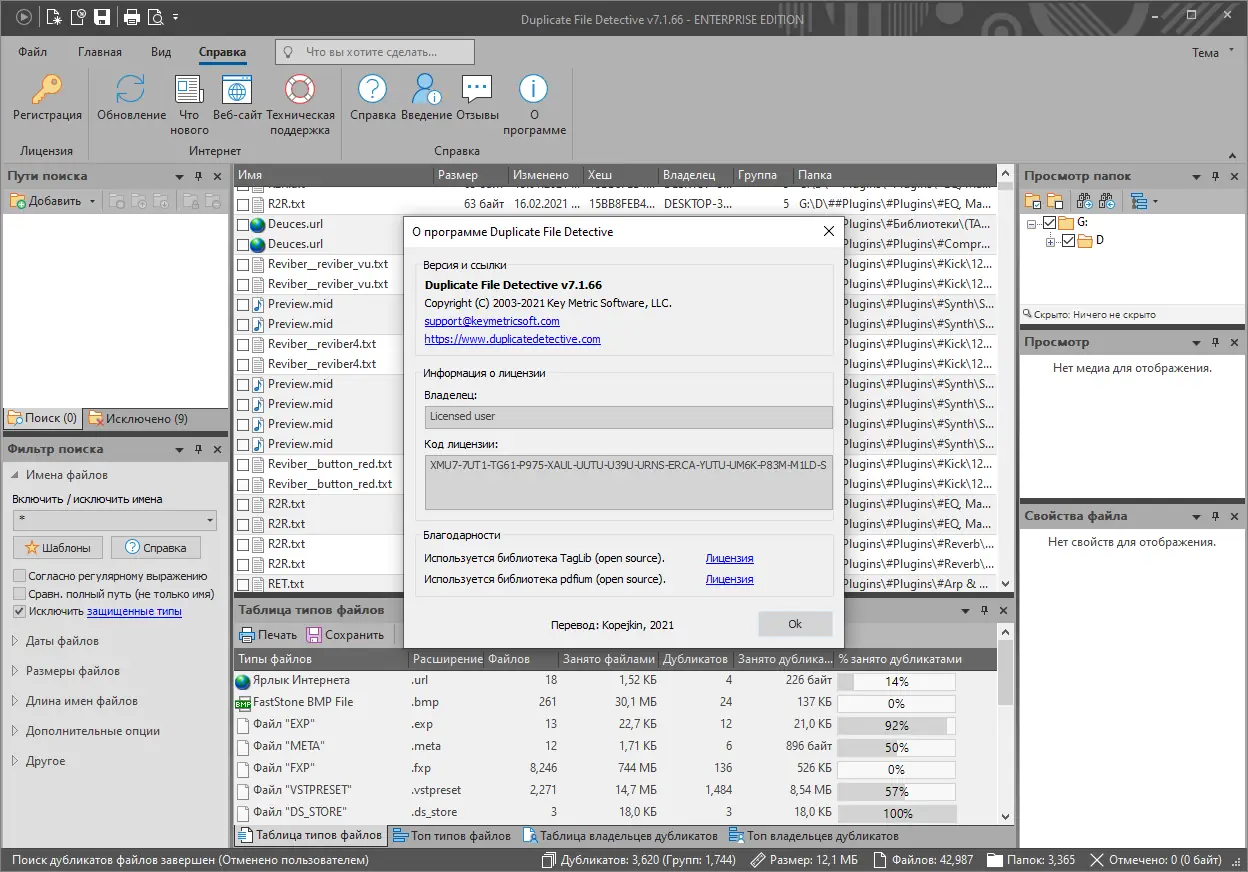Select the Топ типов файлов tab
This screenshot has width=1248, height=872.
(452, 836)
